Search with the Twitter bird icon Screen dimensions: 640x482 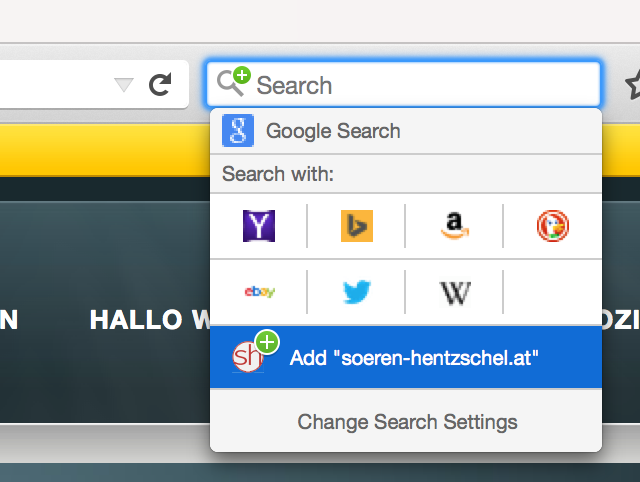(356, 292)
